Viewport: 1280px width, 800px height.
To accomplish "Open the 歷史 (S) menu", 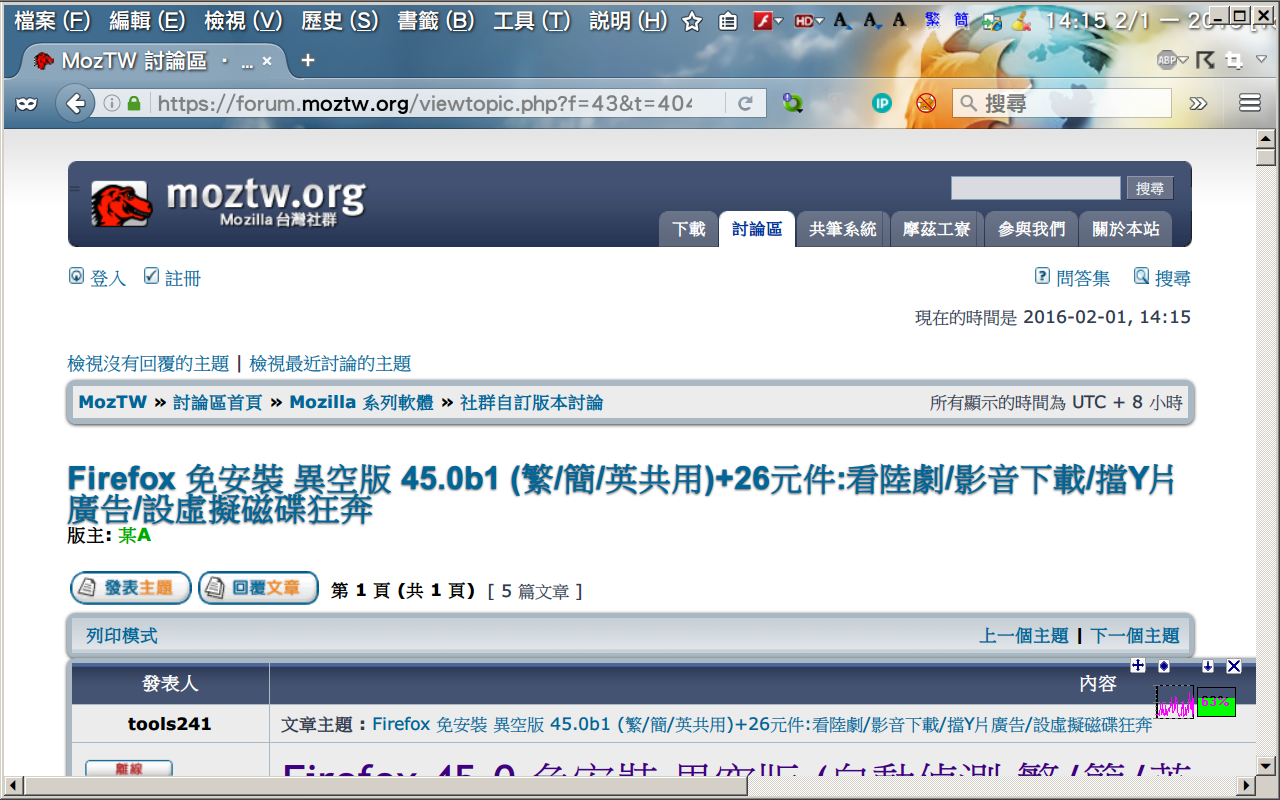I will (339, 21).
